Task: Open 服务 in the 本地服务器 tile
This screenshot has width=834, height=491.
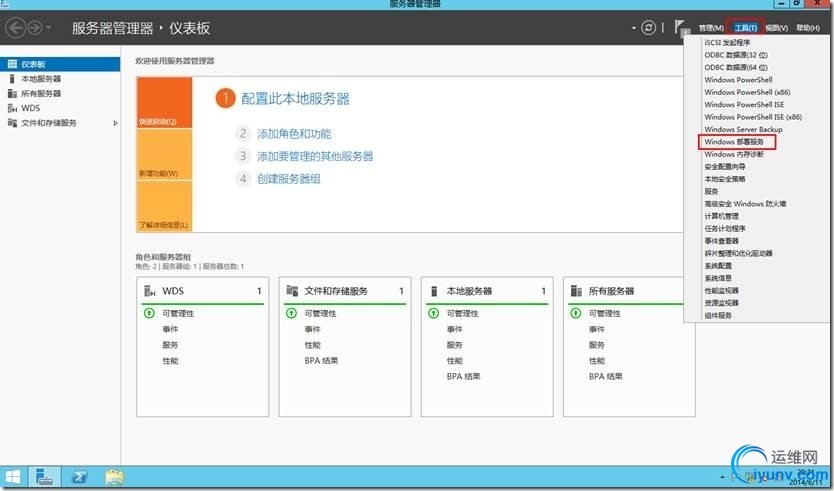Action: pos(455,345)
